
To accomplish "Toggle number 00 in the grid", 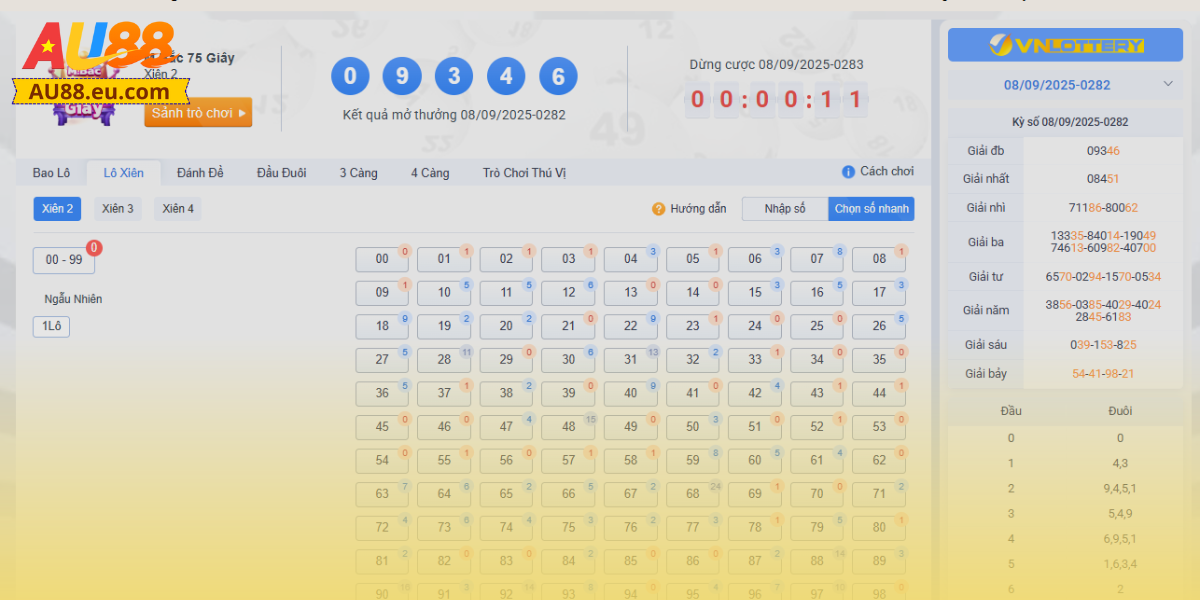I will tap(382, 260).
